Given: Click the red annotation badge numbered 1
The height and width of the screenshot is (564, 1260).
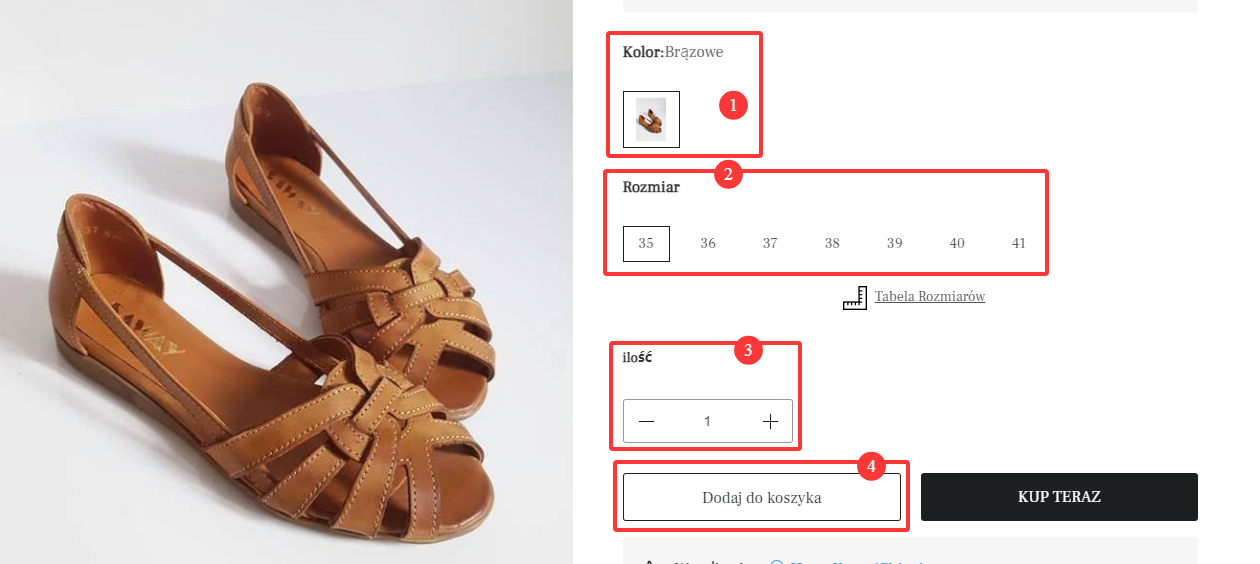Looking at the screenshot, I should pos(734,105).
